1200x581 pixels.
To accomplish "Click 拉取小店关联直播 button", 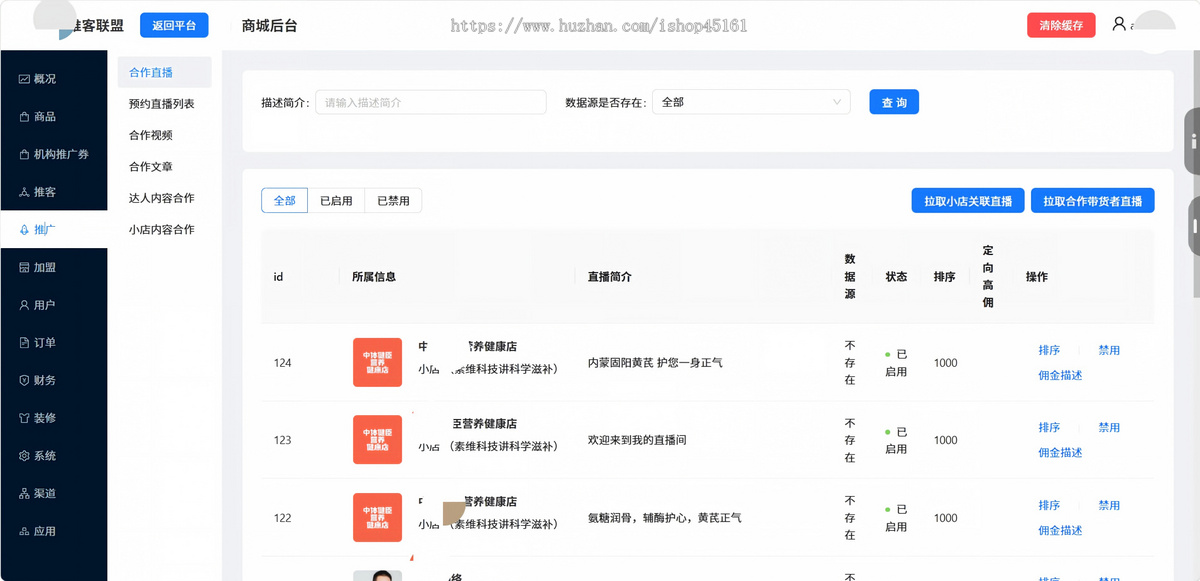I will tap(967, 201).
